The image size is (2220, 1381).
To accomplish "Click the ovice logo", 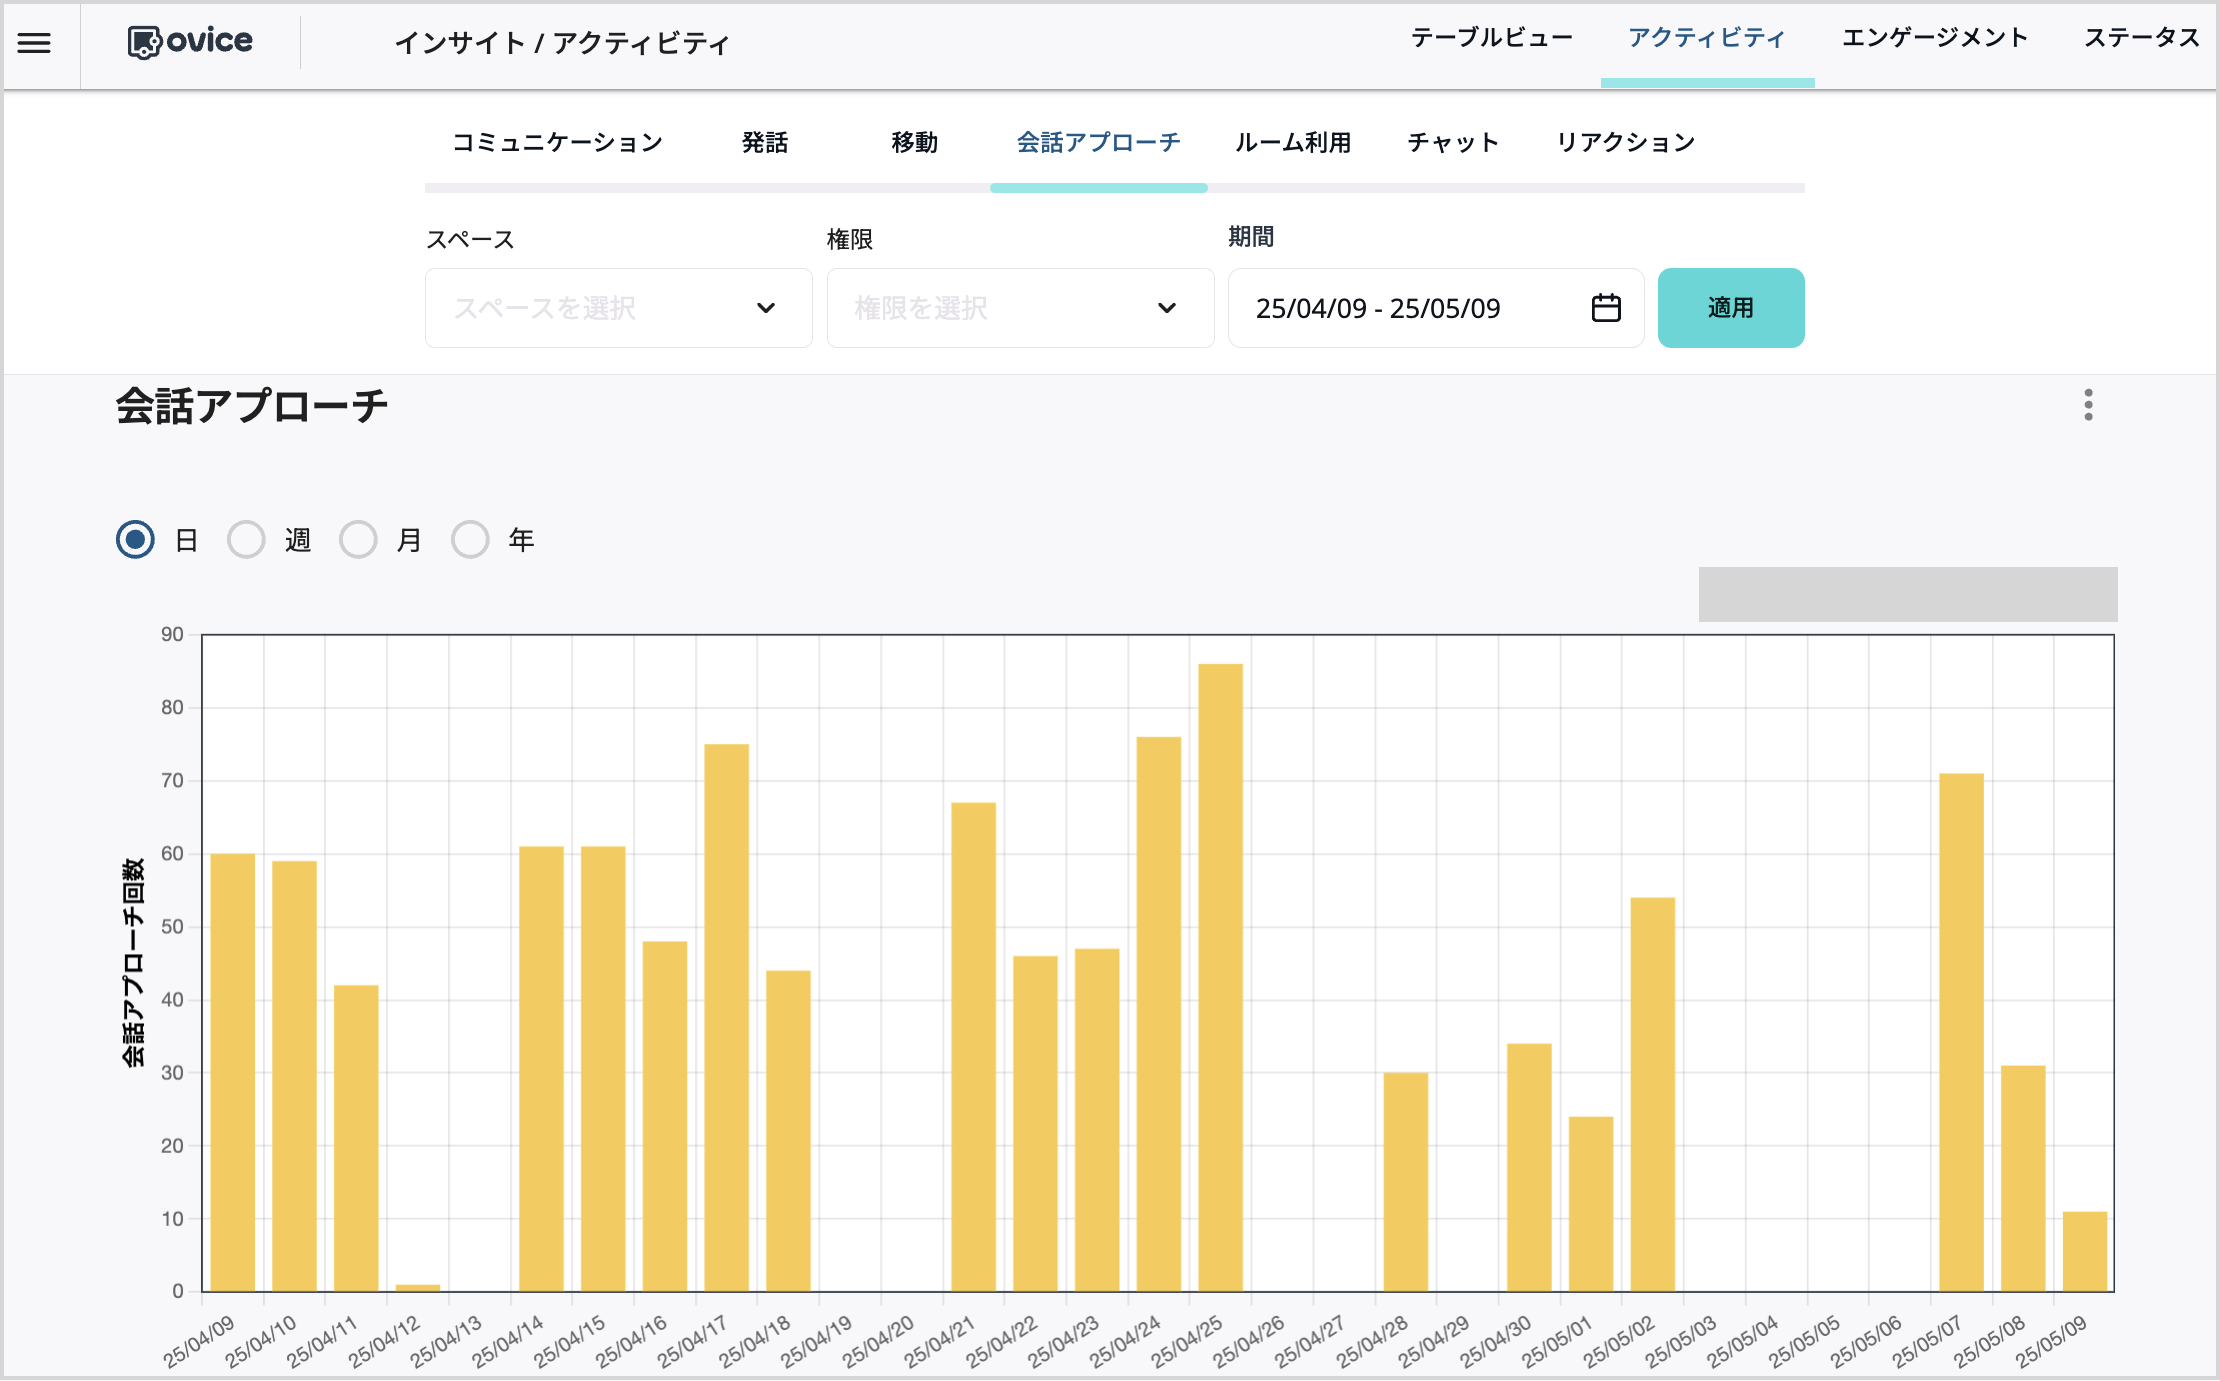I will [190, 42].
